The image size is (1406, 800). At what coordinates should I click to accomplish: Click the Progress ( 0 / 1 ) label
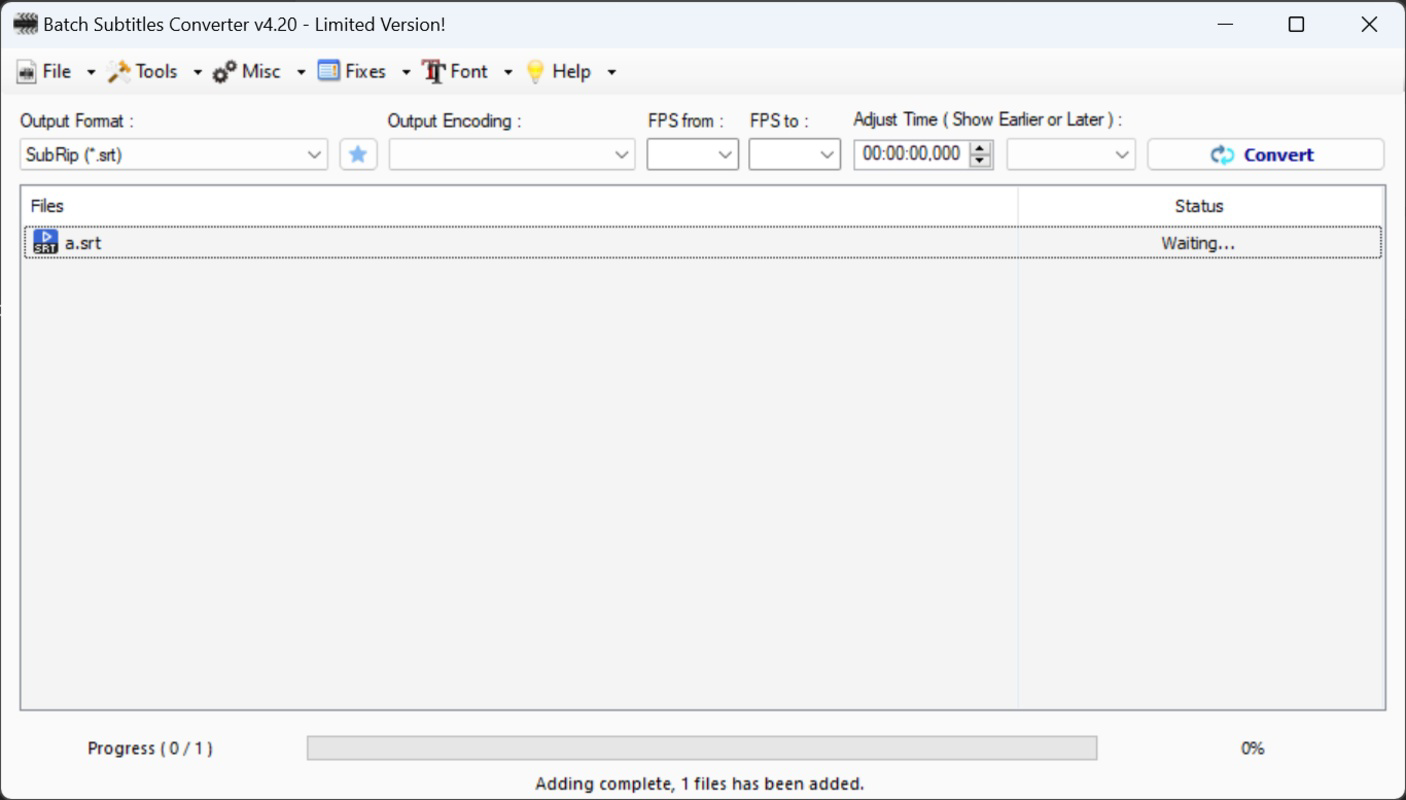point(150,748)
